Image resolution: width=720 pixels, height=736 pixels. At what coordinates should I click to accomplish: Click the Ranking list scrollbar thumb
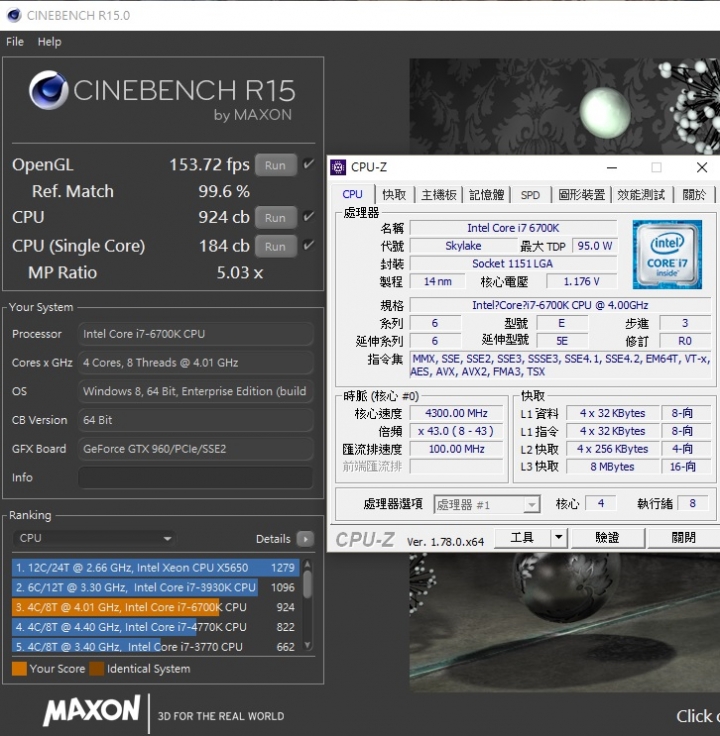pyautogui.click(x=307, y=583)
